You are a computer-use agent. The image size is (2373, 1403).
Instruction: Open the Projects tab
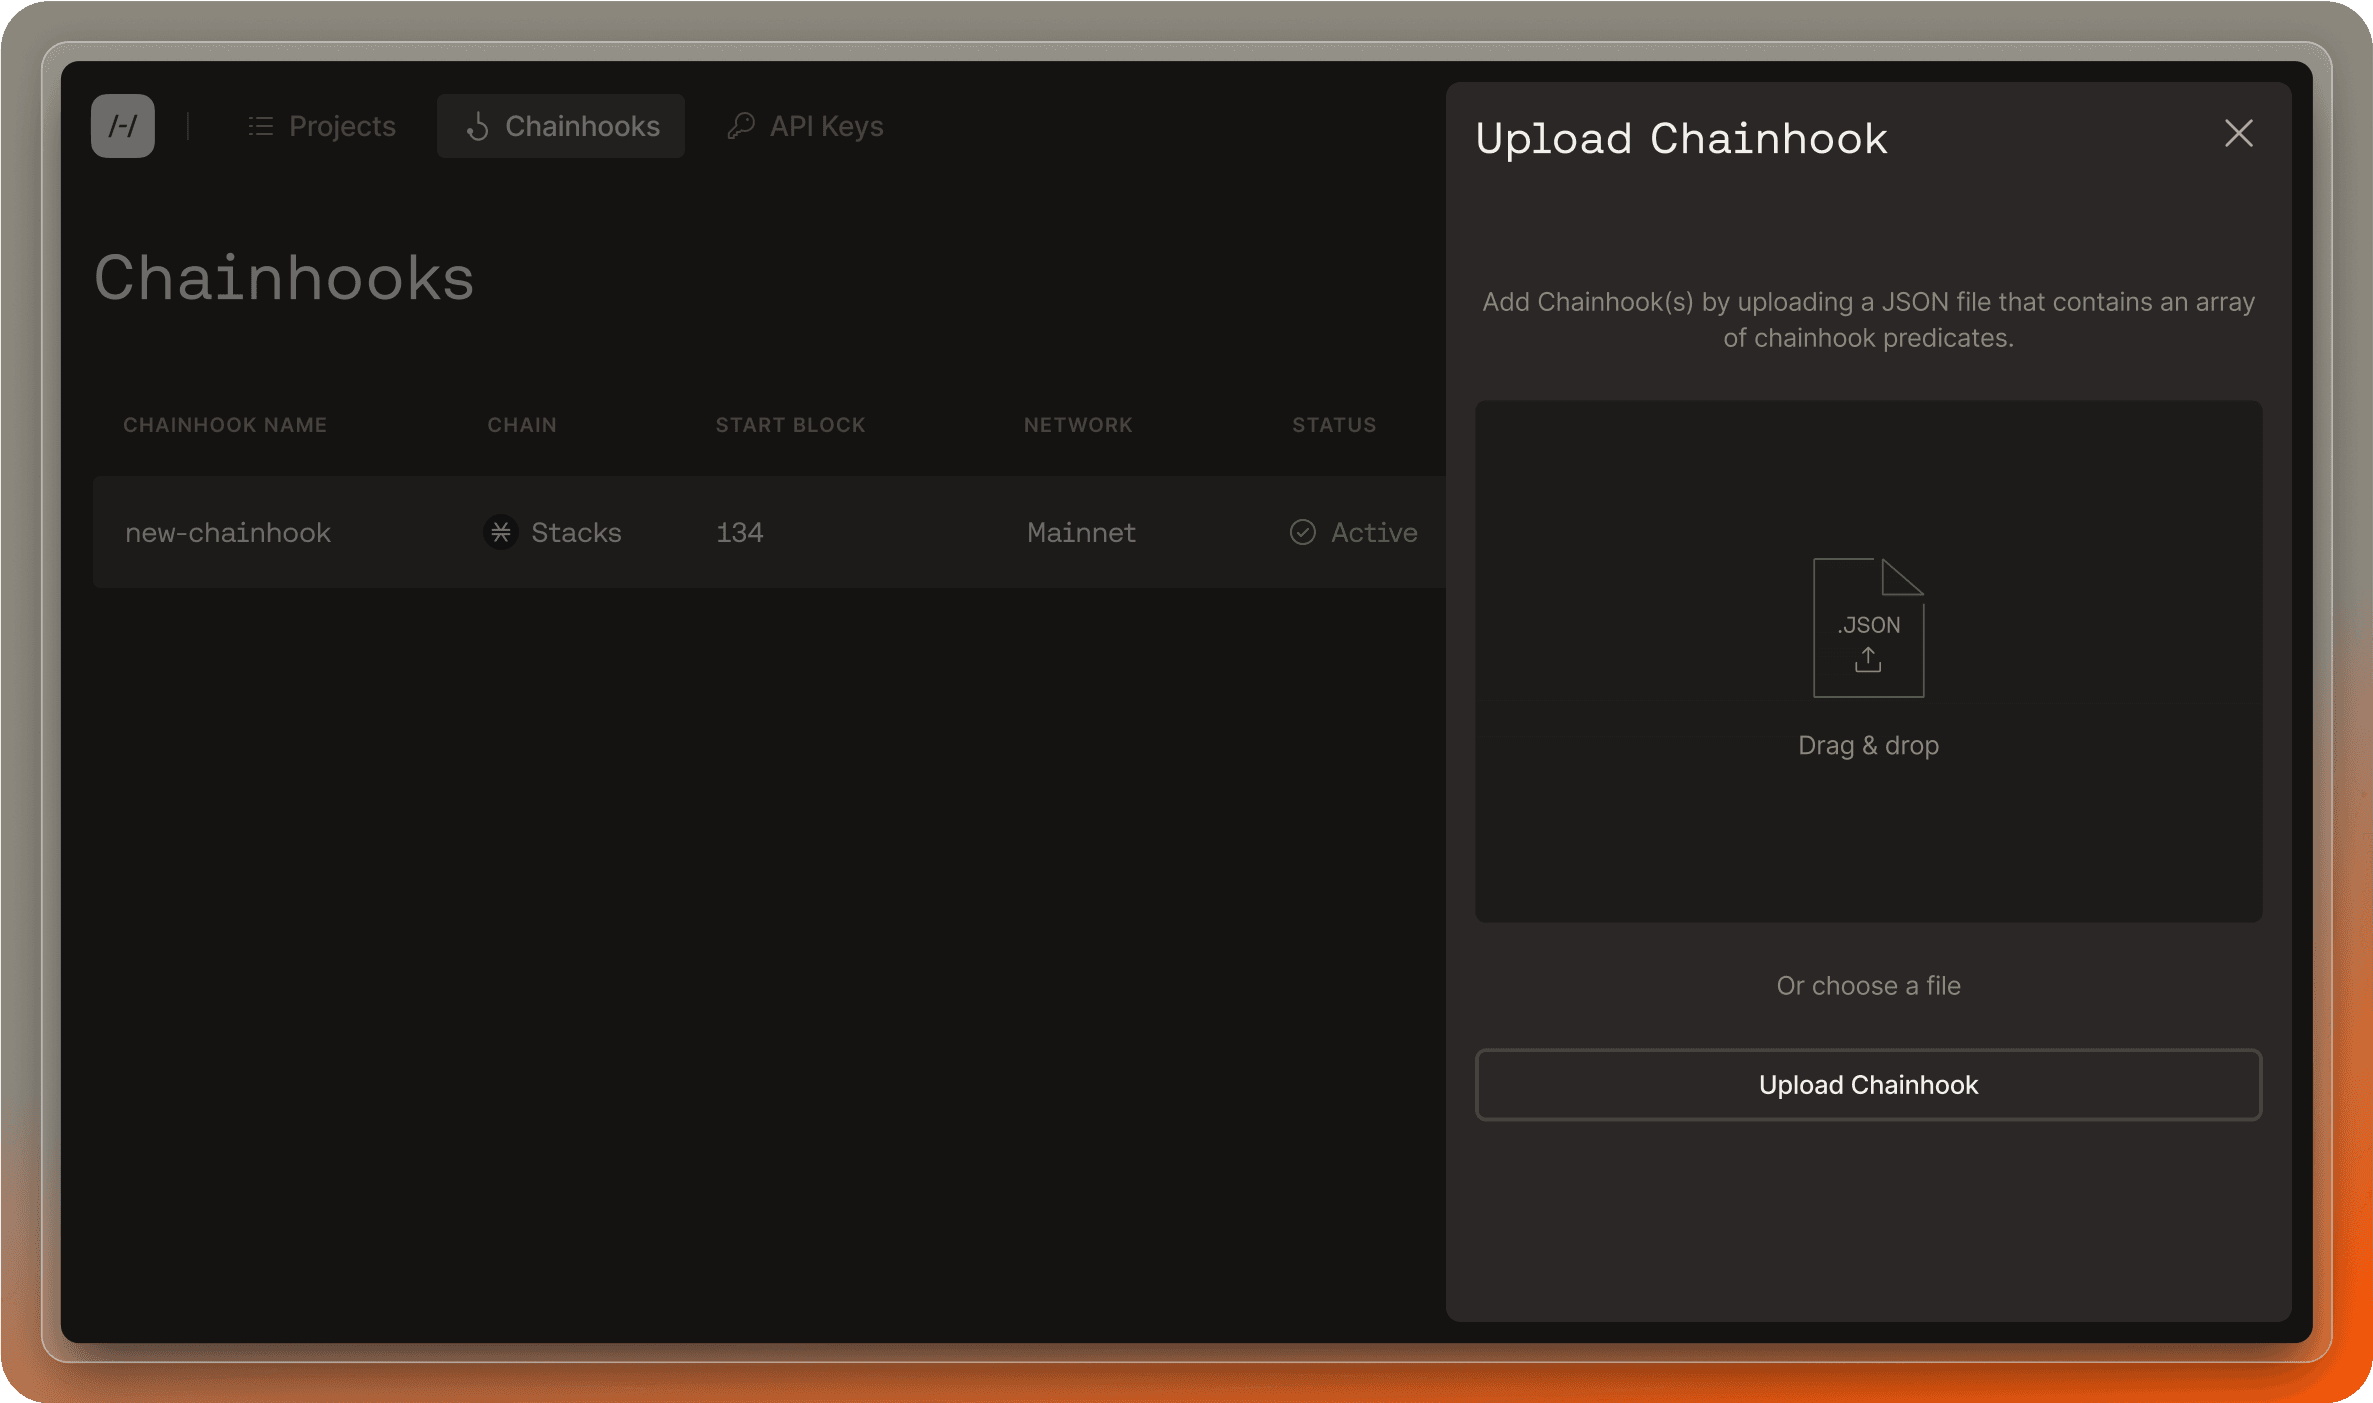point(341,126)
